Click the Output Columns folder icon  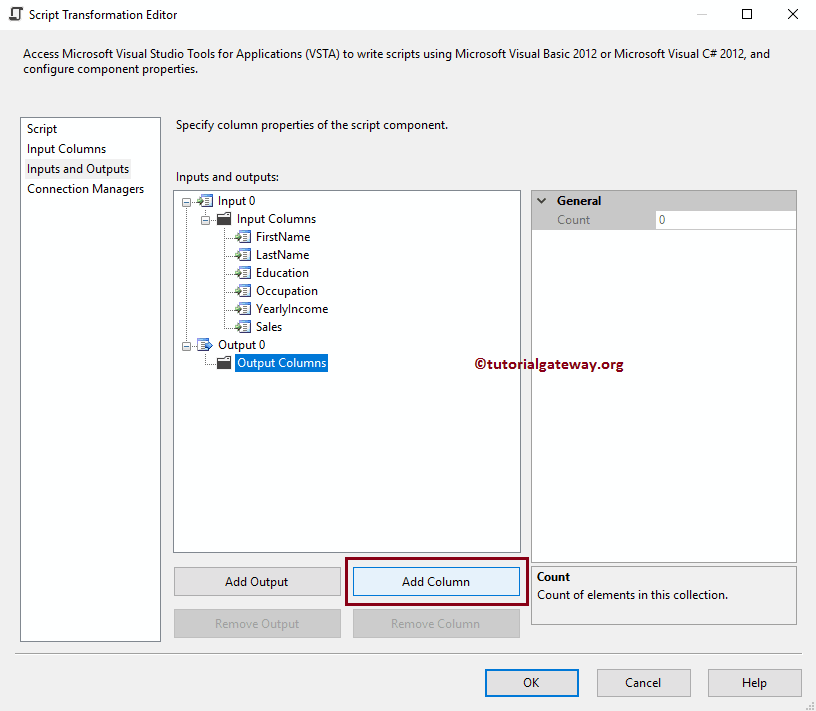pyautogui.click(x=223, y=362)
